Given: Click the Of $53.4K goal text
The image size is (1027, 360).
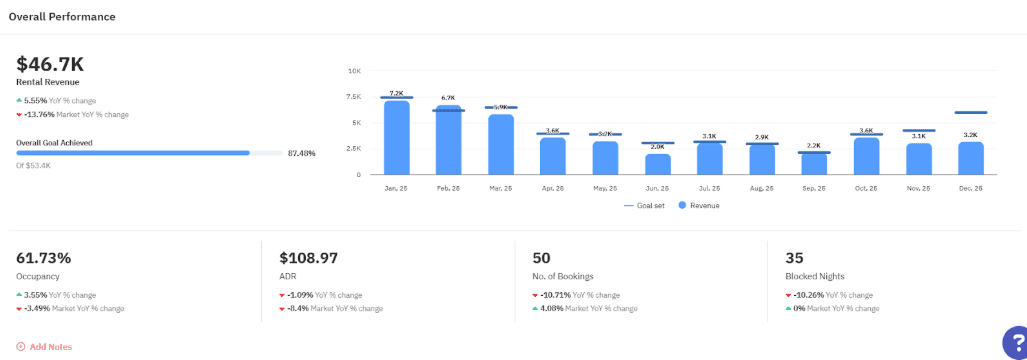Looking at the screenshot, I should coord(33,166).
